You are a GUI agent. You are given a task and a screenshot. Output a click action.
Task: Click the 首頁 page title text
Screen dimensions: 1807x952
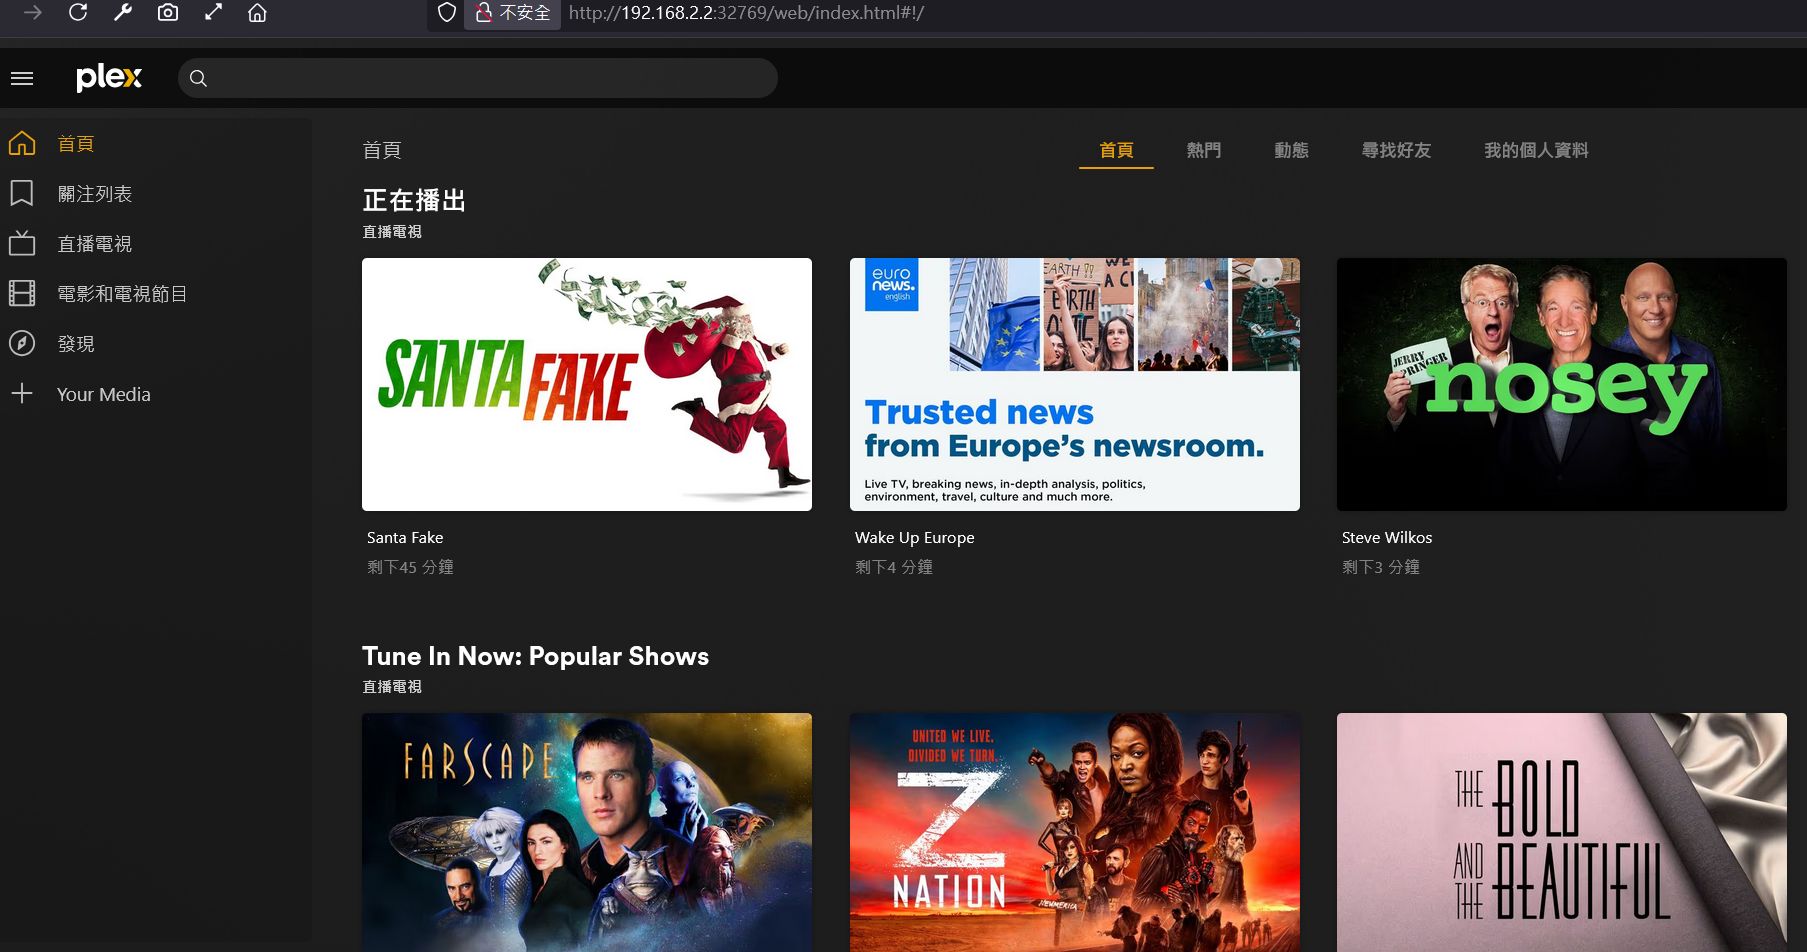382,150
